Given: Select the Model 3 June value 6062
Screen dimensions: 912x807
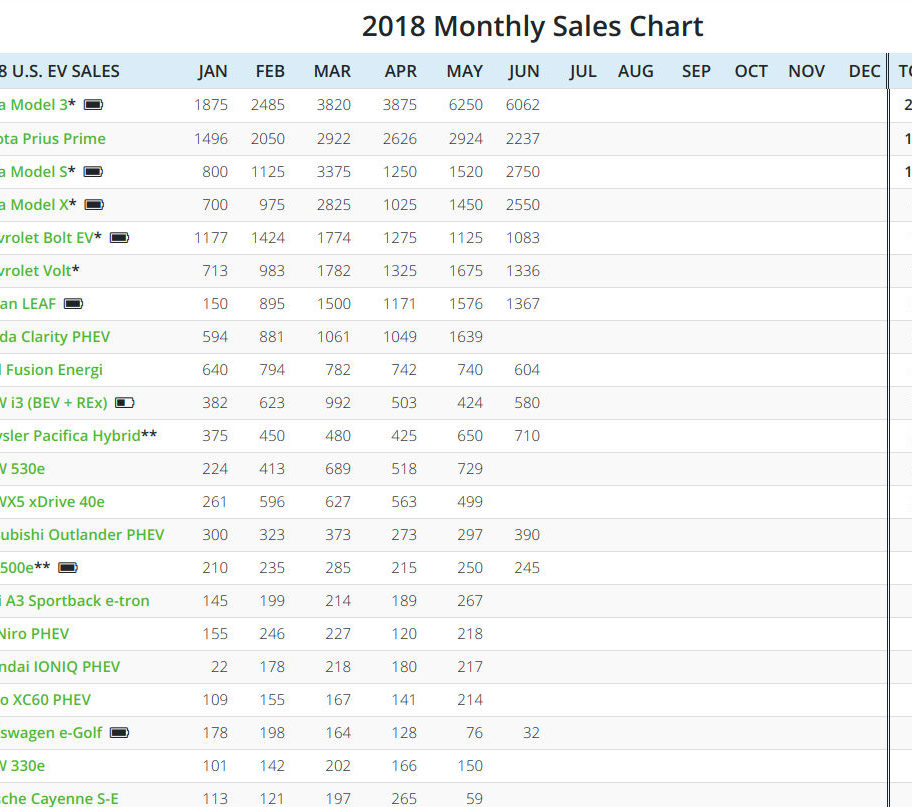Looking at the screenshot, I should pos(523,105).
